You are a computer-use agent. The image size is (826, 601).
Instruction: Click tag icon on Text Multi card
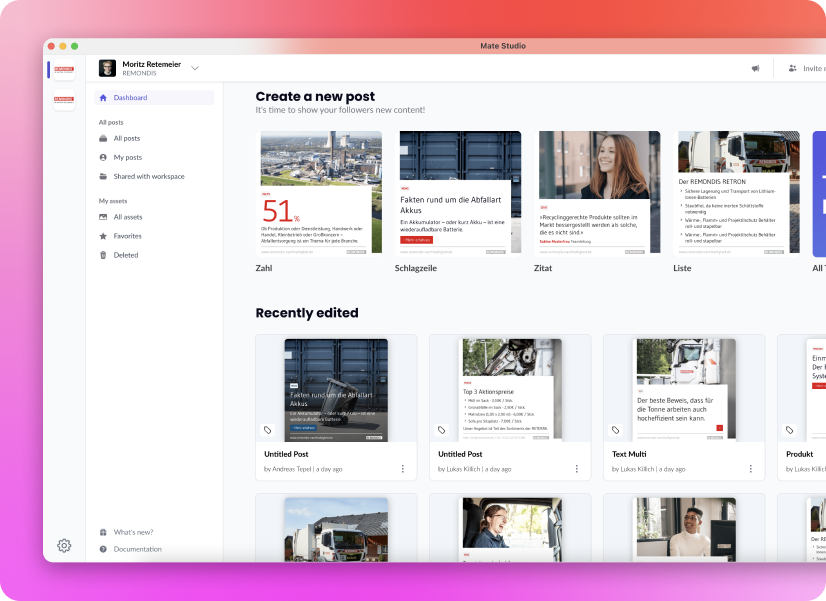(x=615, y=430)
